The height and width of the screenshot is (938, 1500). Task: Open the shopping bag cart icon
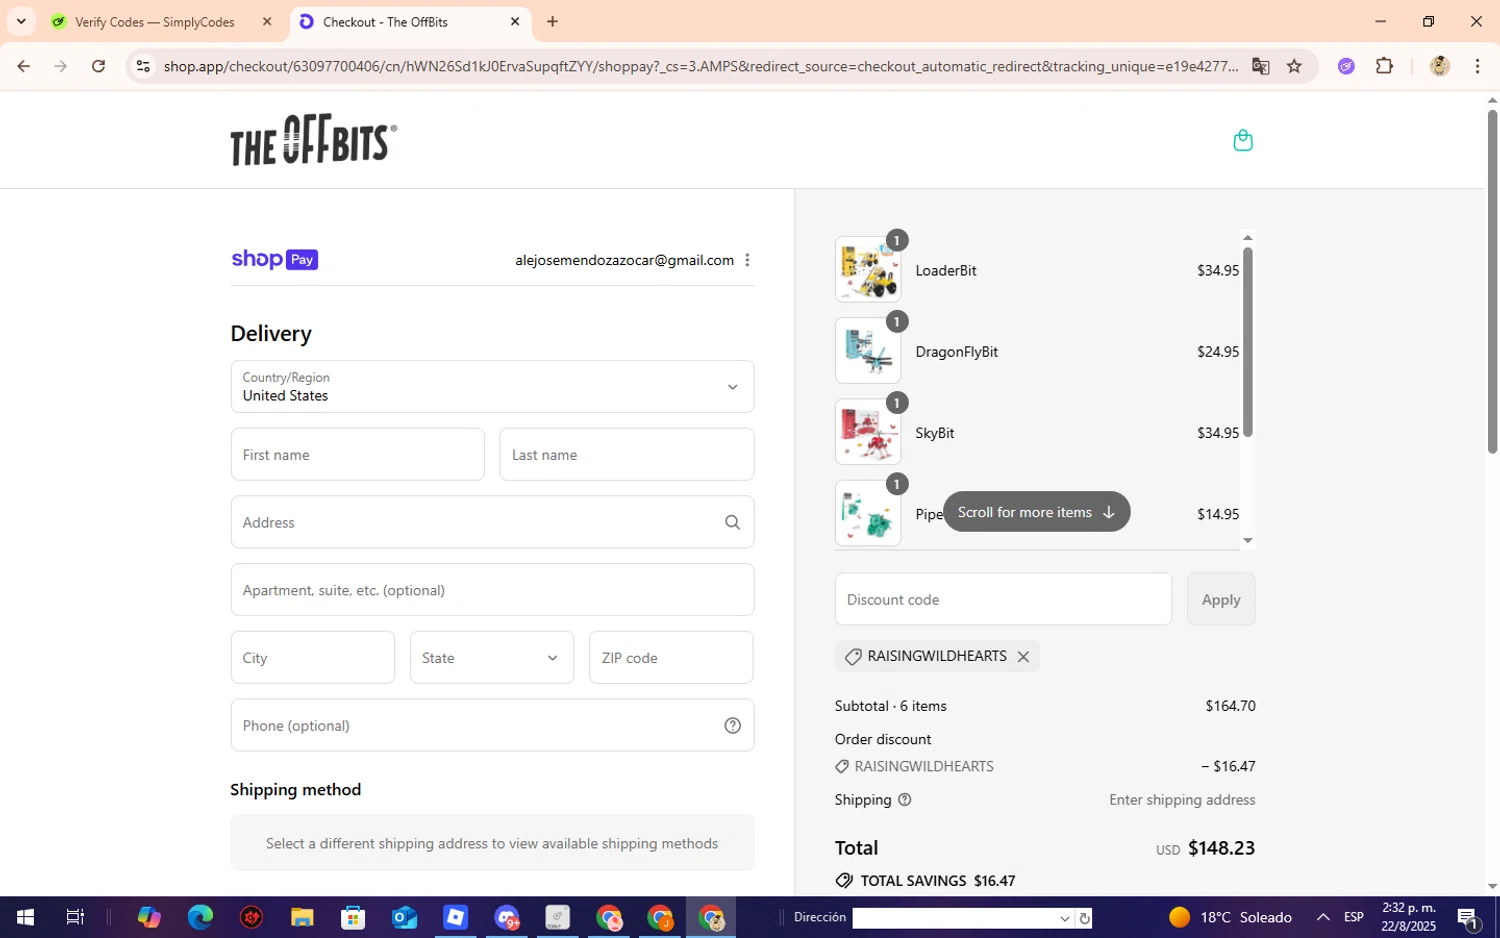pos(1243,140)
